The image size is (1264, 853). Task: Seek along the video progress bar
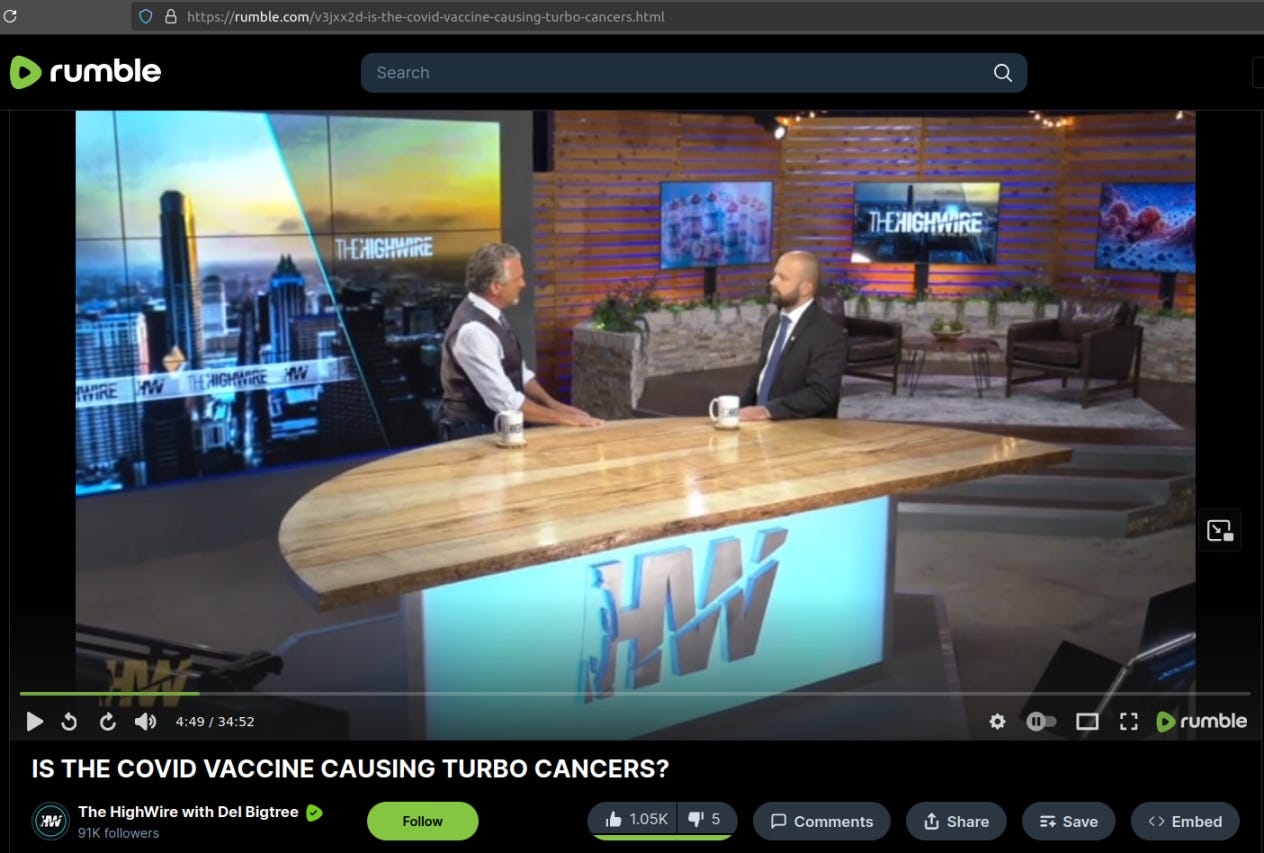[635, 693]
